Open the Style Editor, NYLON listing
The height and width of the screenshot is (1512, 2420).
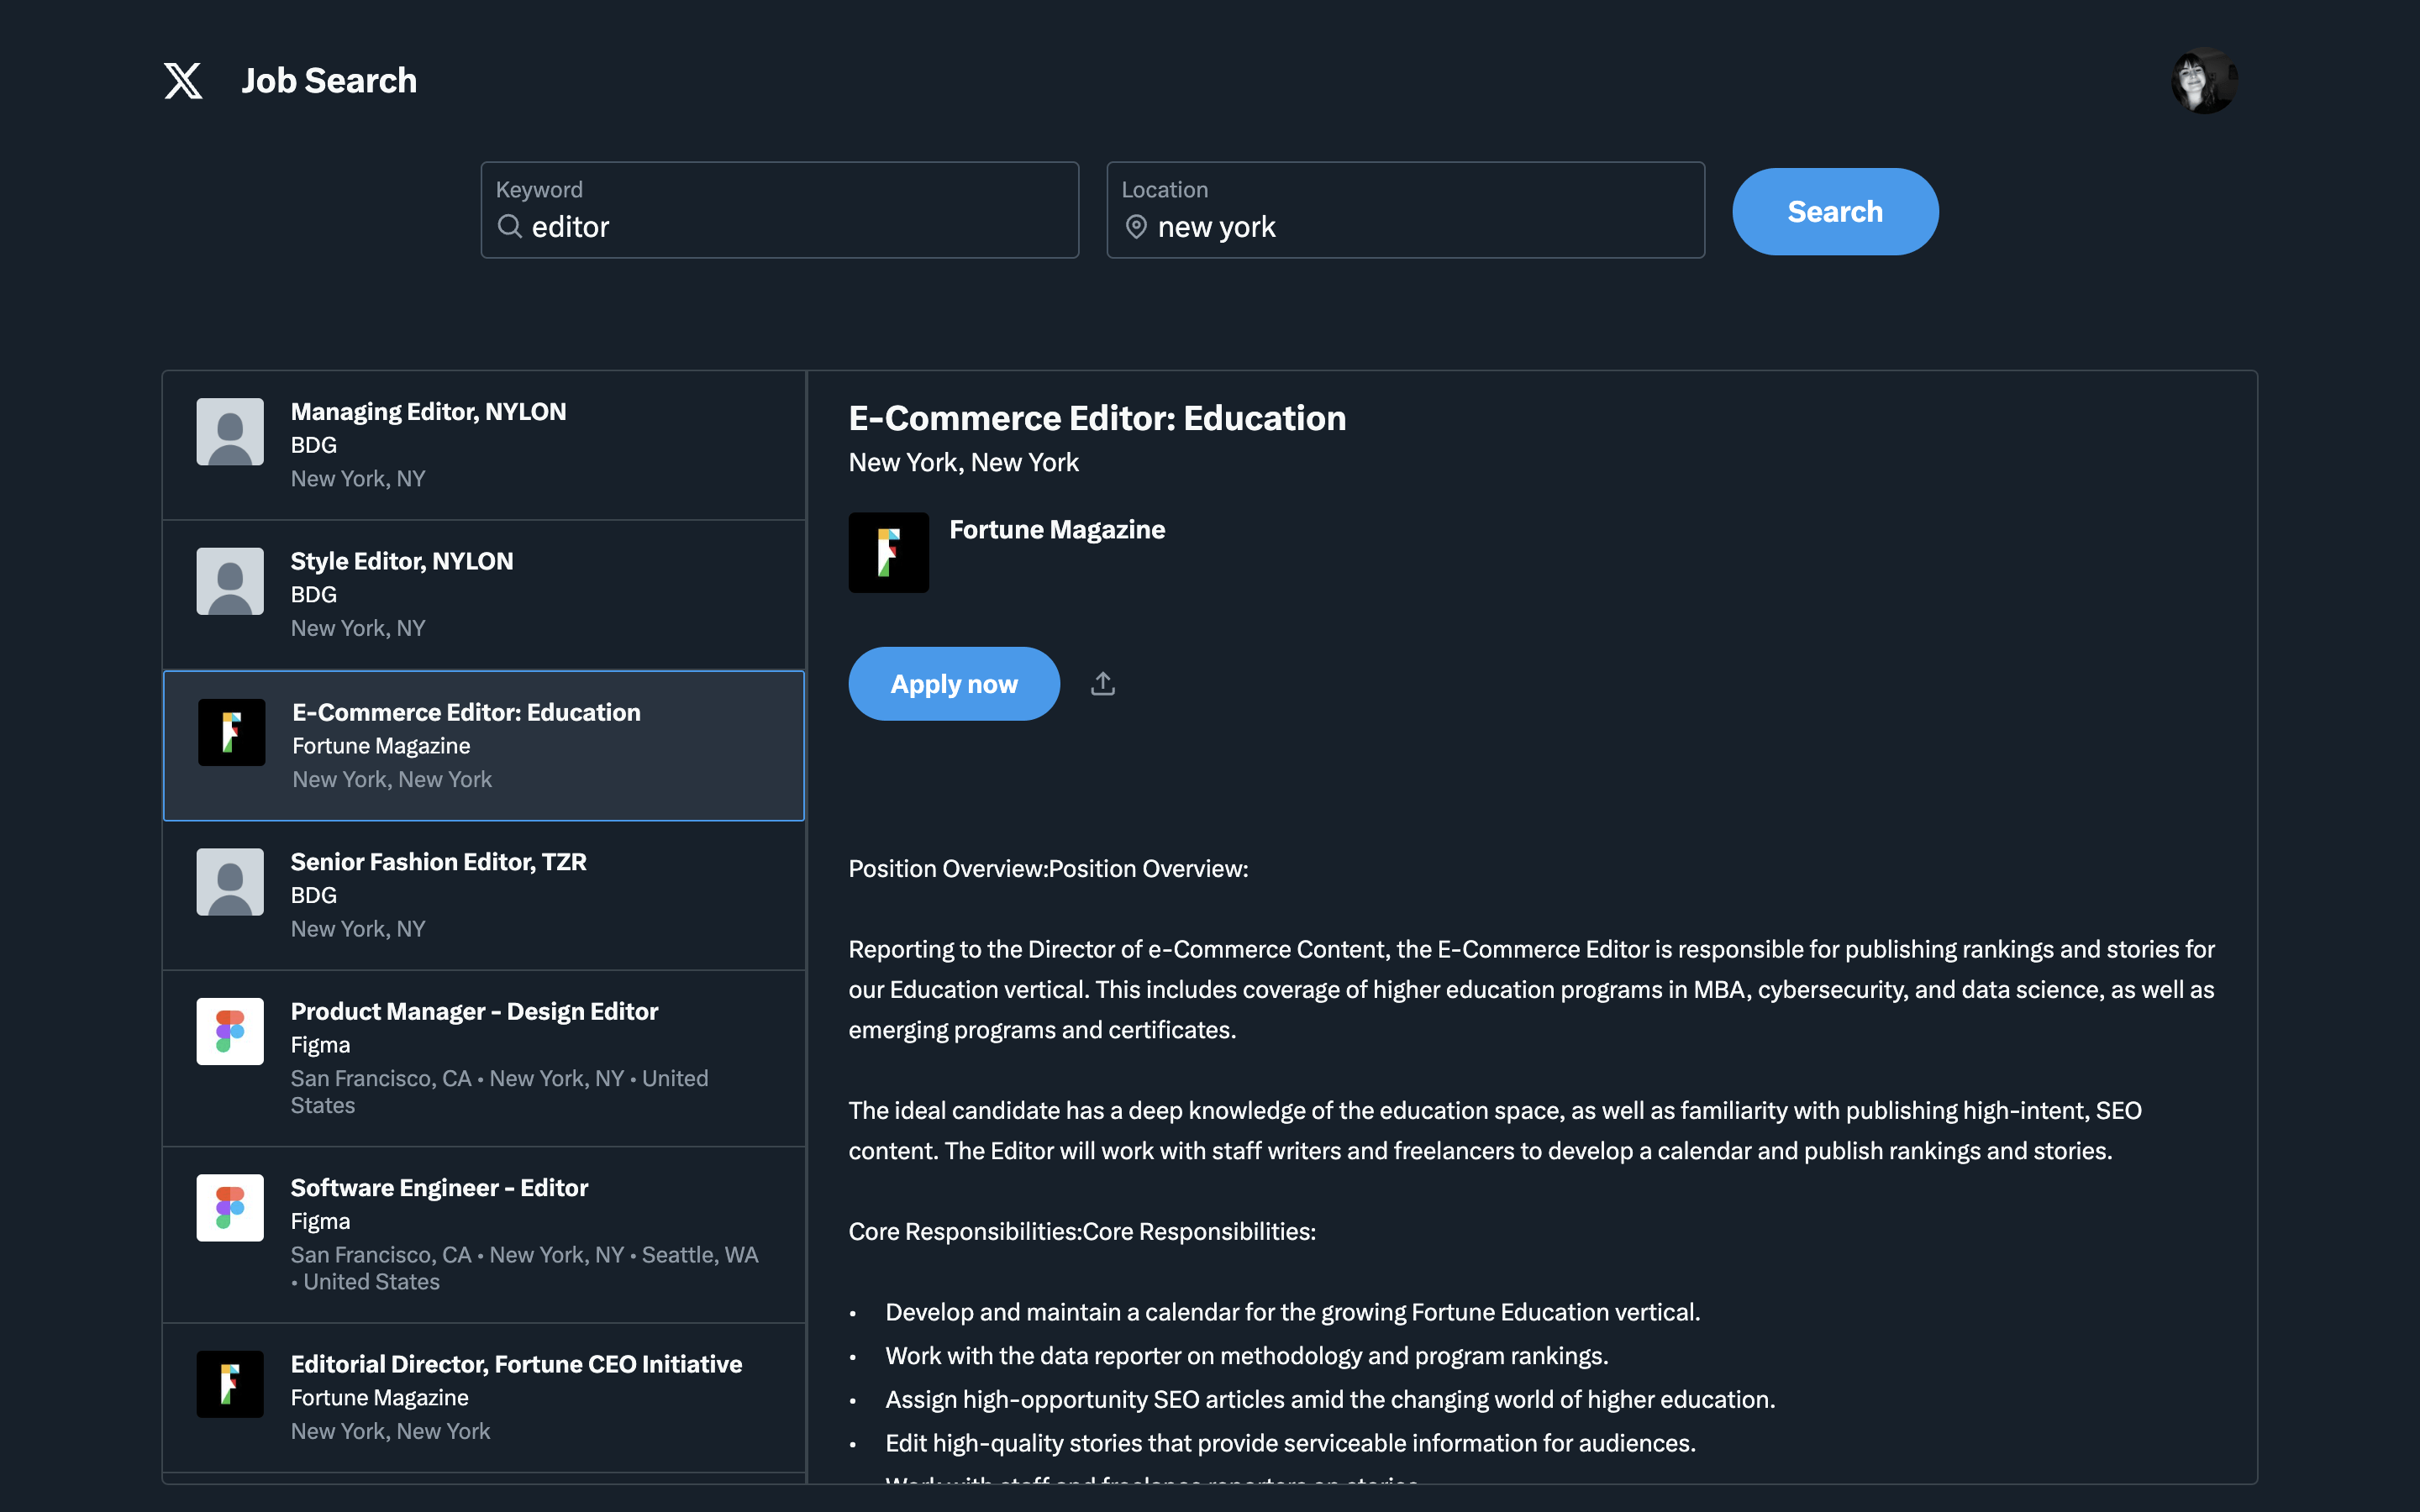pos(402,562)
